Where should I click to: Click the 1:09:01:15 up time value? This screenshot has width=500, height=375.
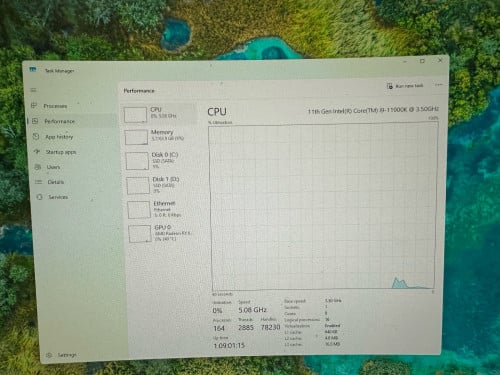229,345
